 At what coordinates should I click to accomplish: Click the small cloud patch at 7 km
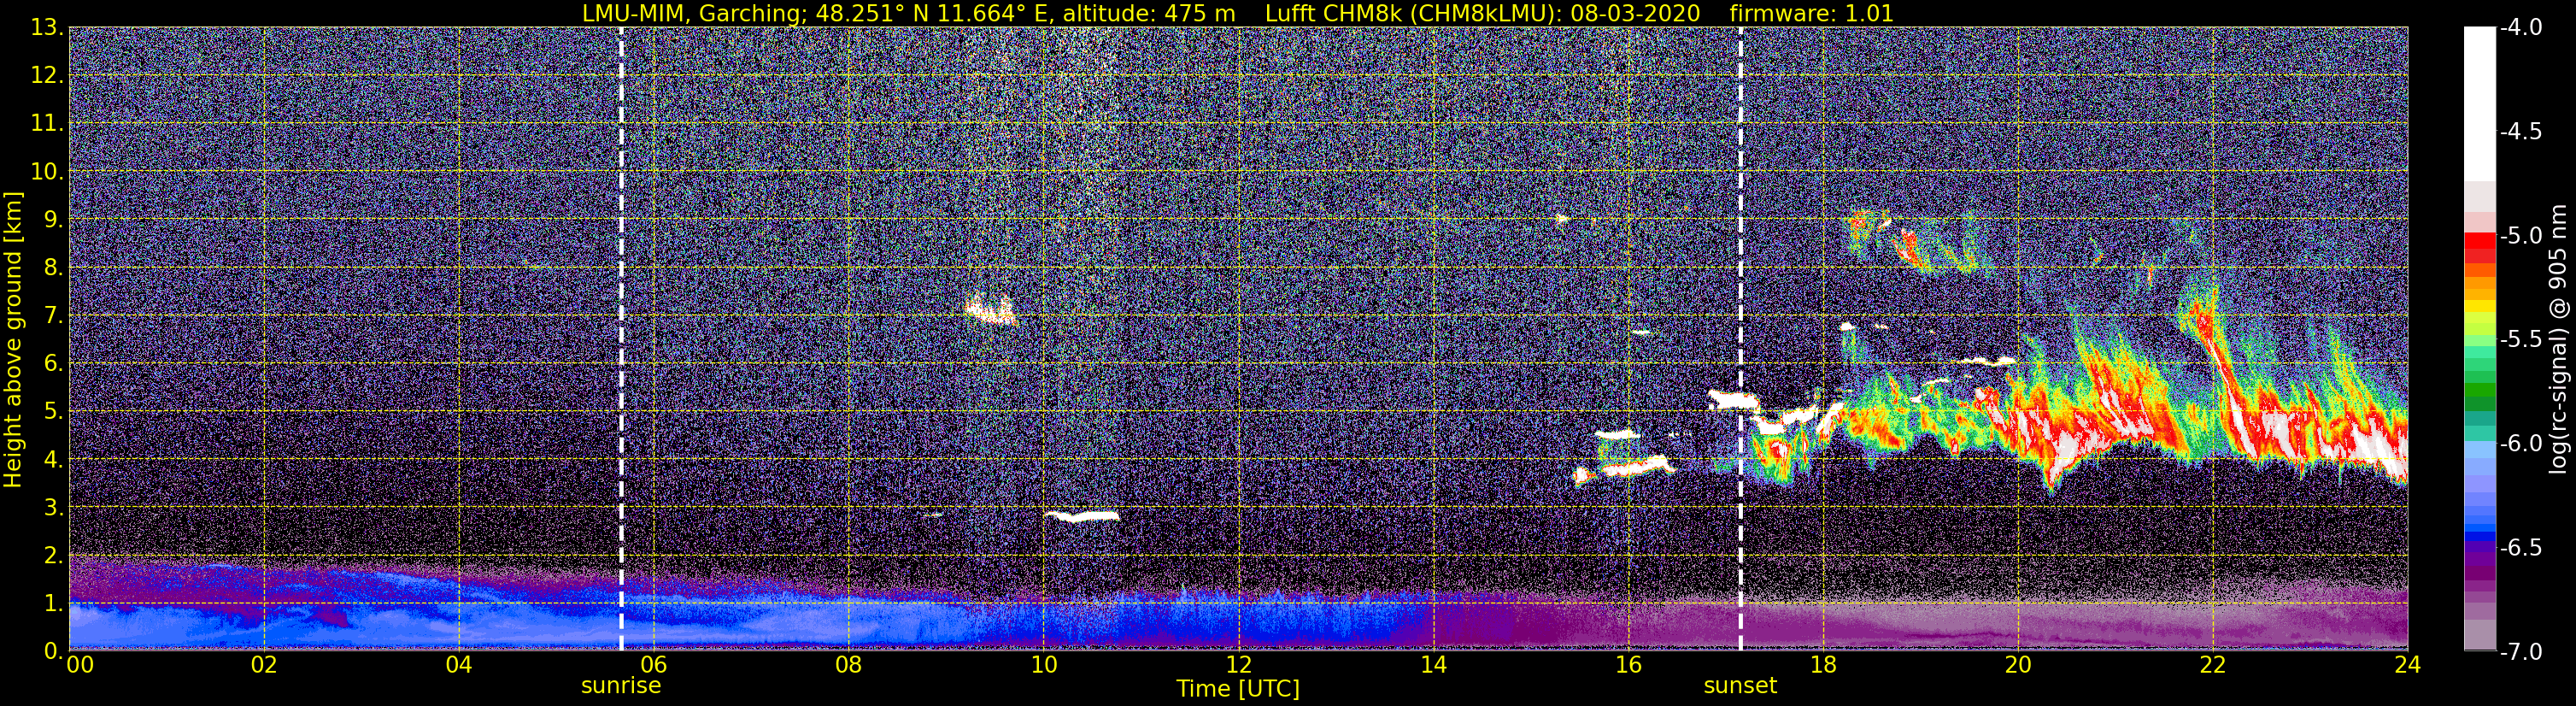click(x=991, y=310)
